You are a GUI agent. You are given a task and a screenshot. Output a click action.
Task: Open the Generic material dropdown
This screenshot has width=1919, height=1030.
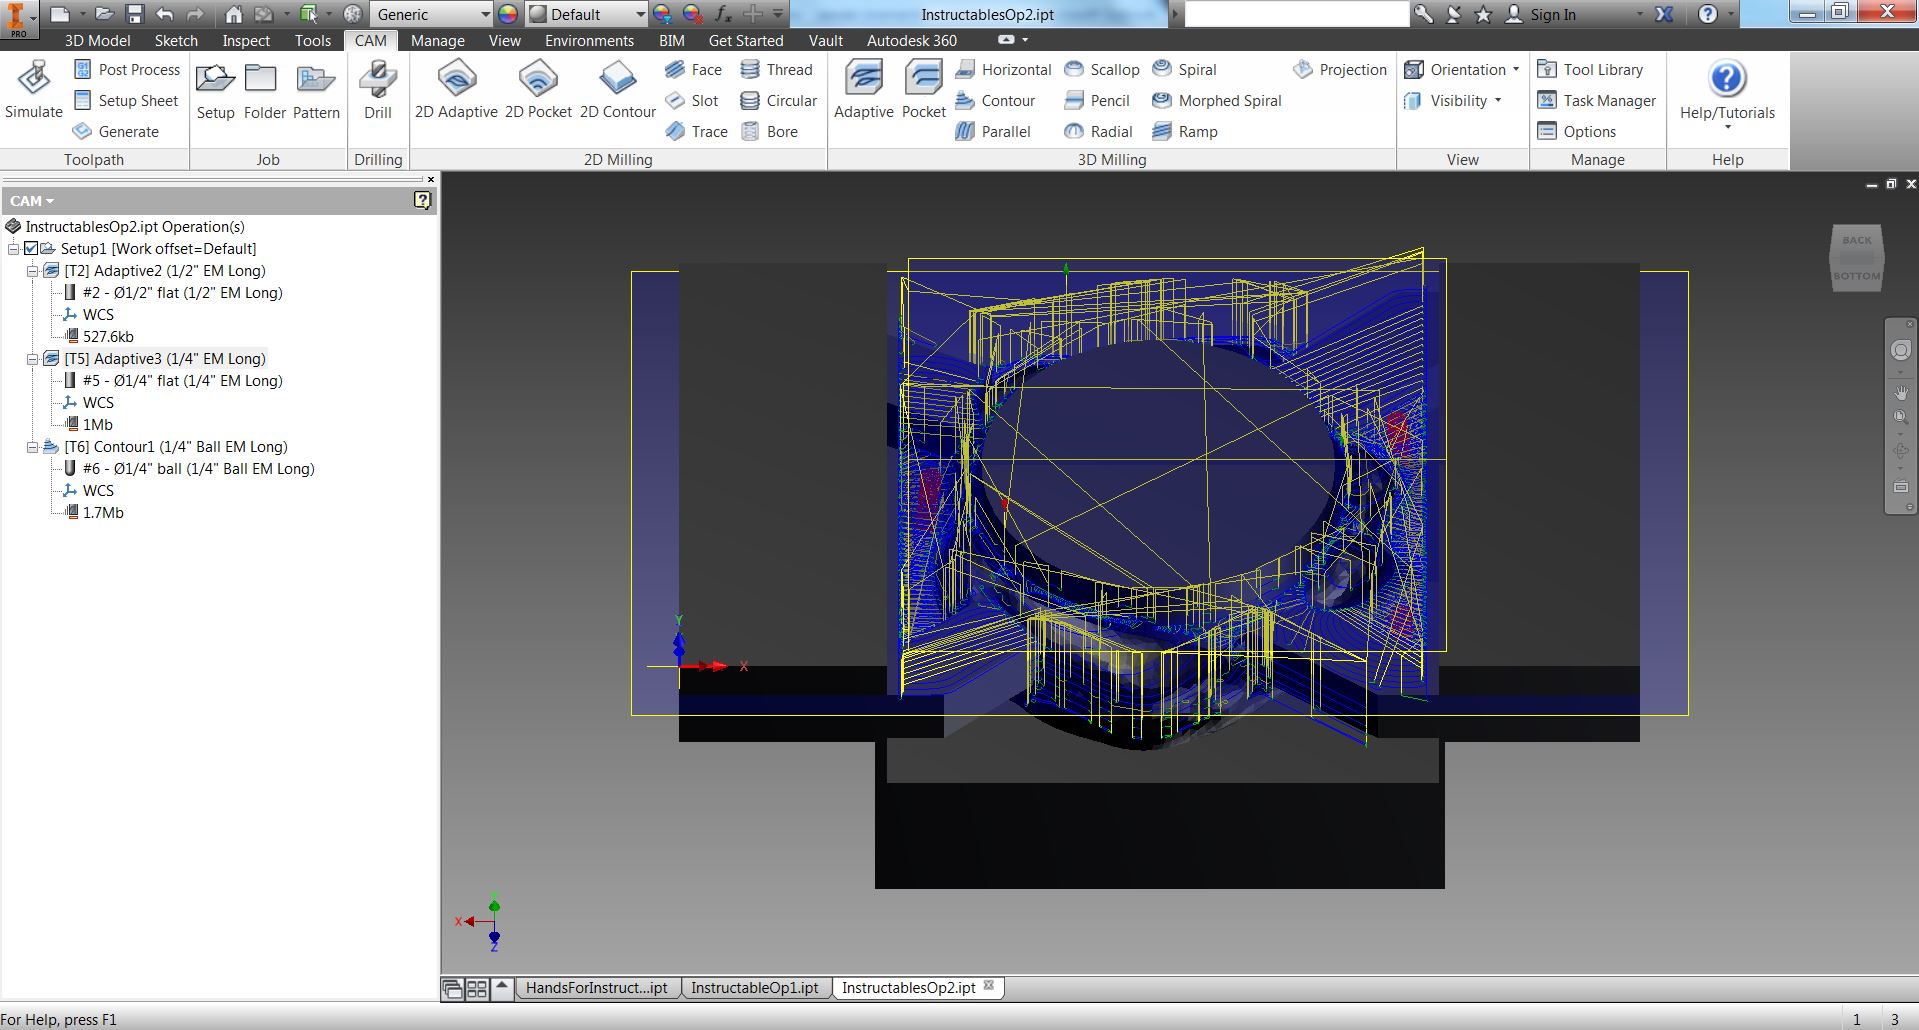pos(432,14)
